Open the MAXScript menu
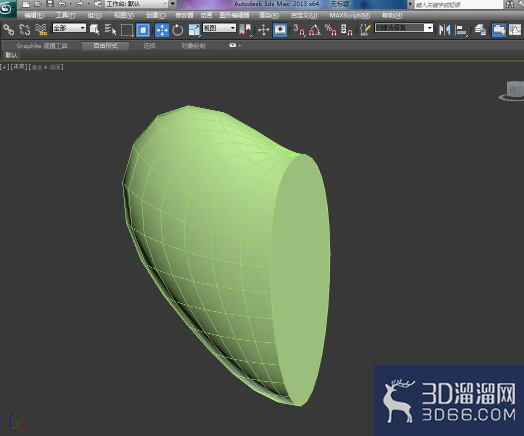524x436 pixels. coord(350,15)
